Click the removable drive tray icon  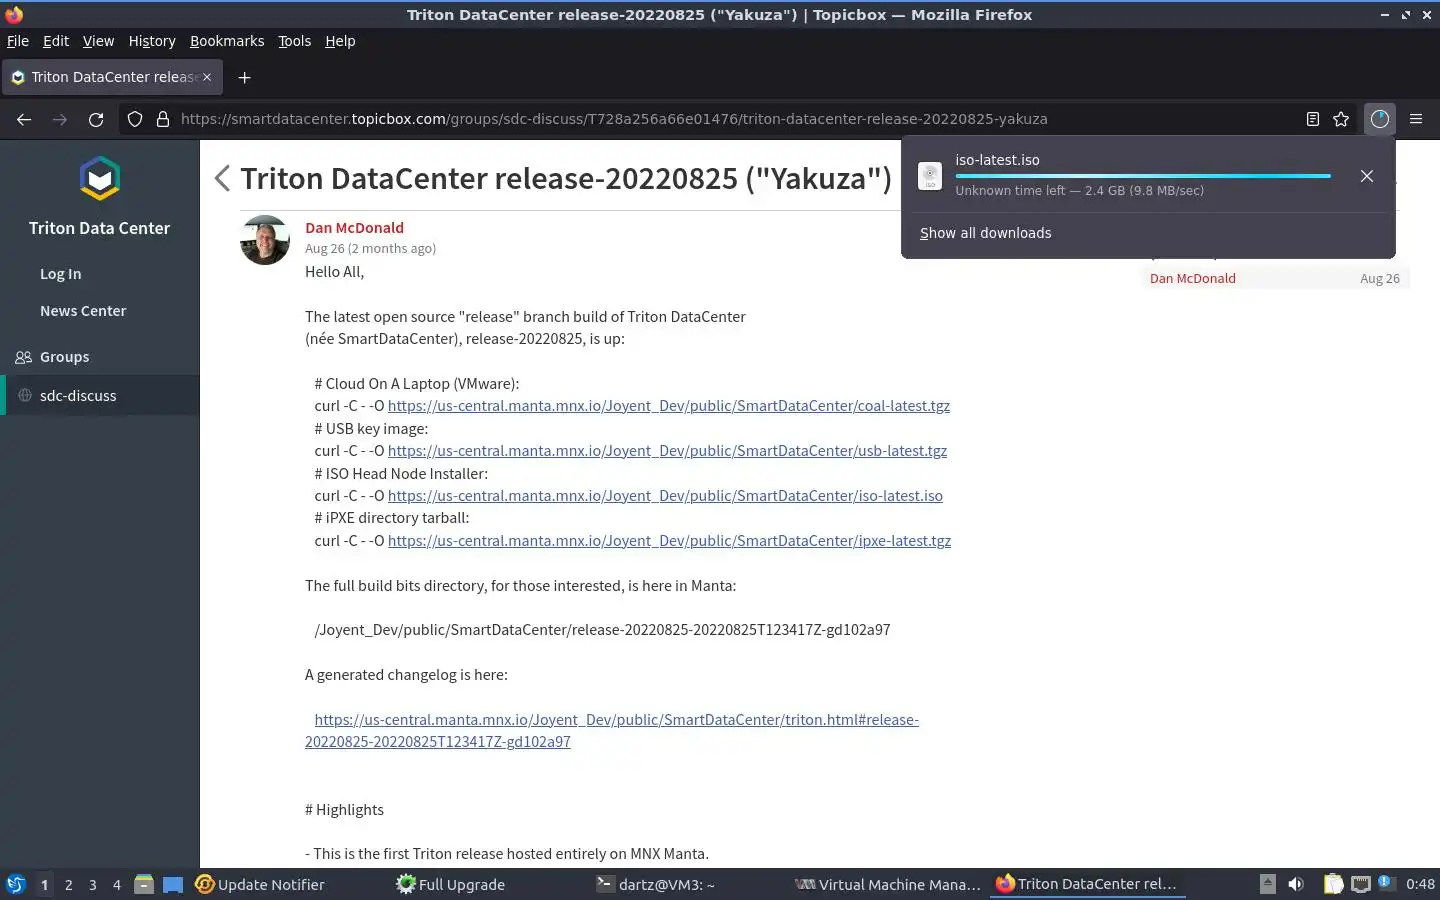[x=1267, y=883]
